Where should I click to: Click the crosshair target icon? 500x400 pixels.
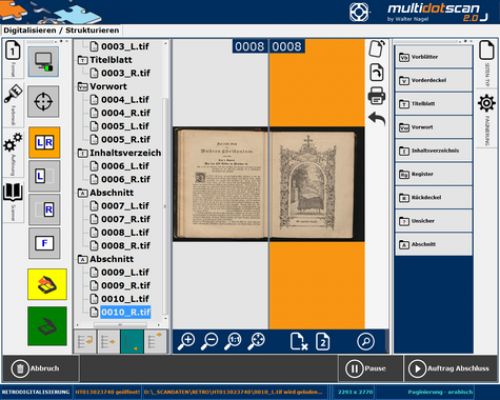[x=43, y=101]
